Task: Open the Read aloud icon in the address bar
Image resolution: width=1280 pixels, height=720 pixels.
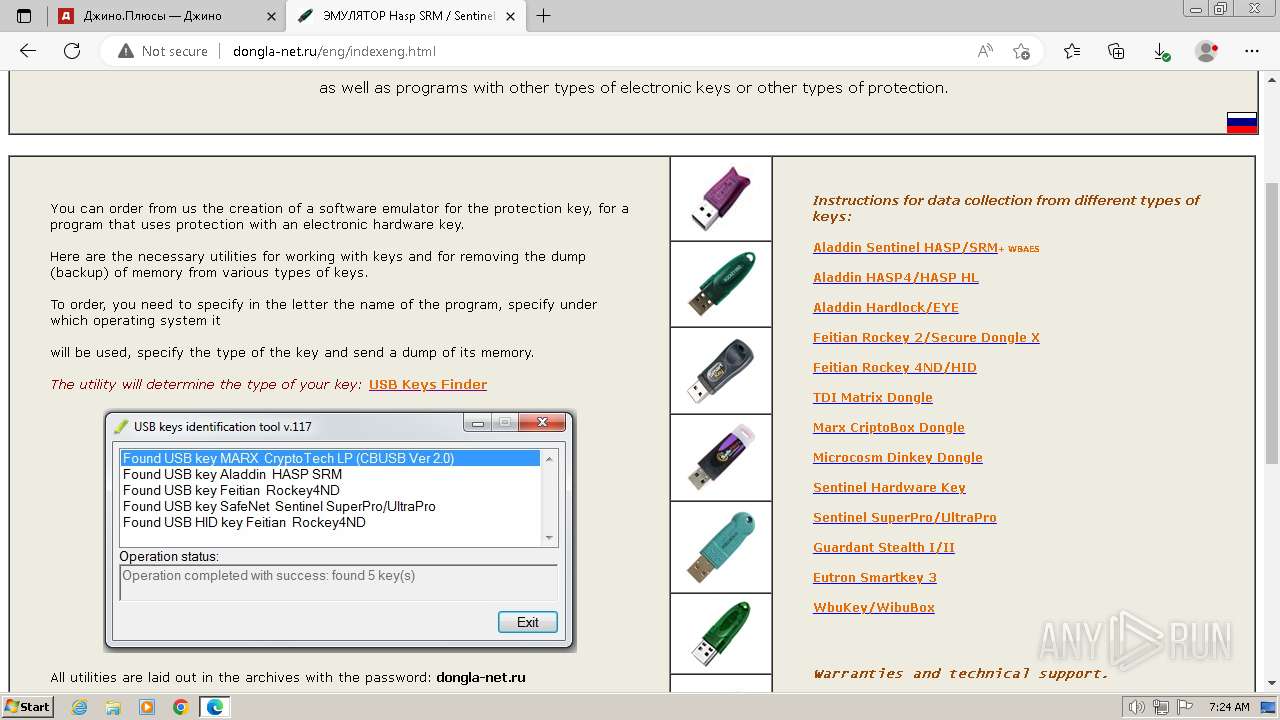Action: (985, 51)
